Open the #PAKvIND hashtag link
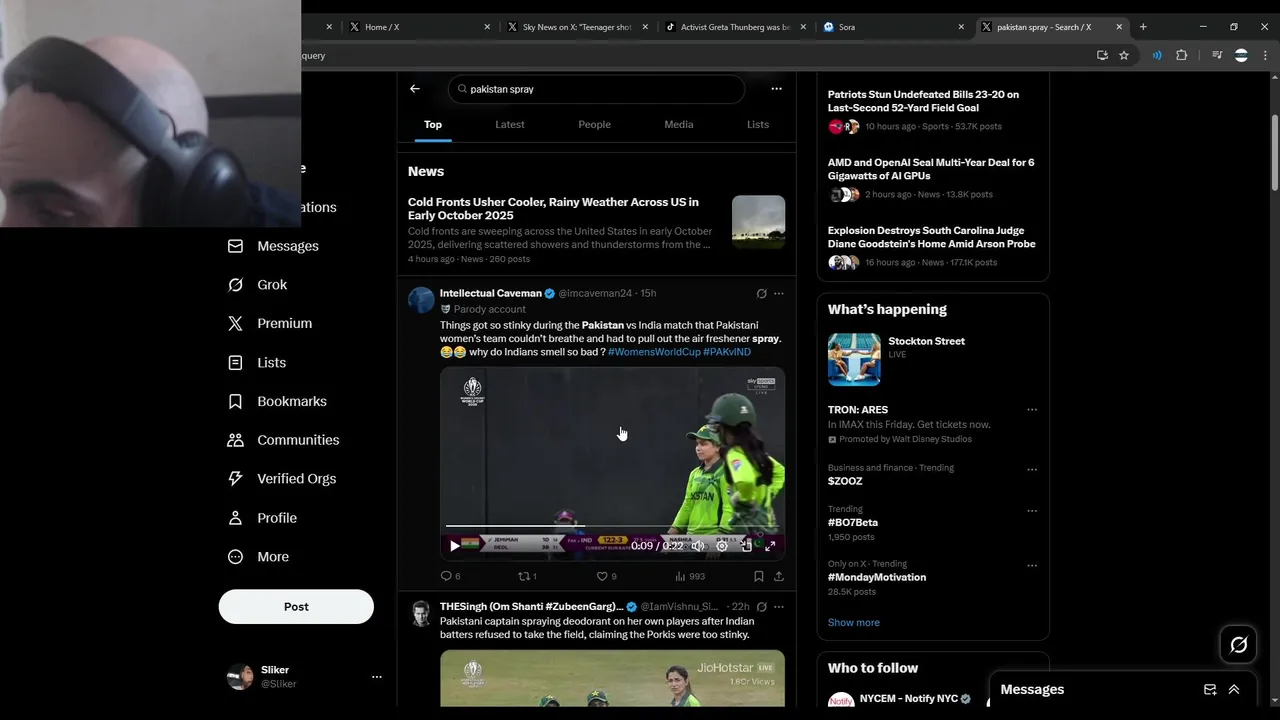The width and height of the screenshot is (1280, 720). click(727, 352)
